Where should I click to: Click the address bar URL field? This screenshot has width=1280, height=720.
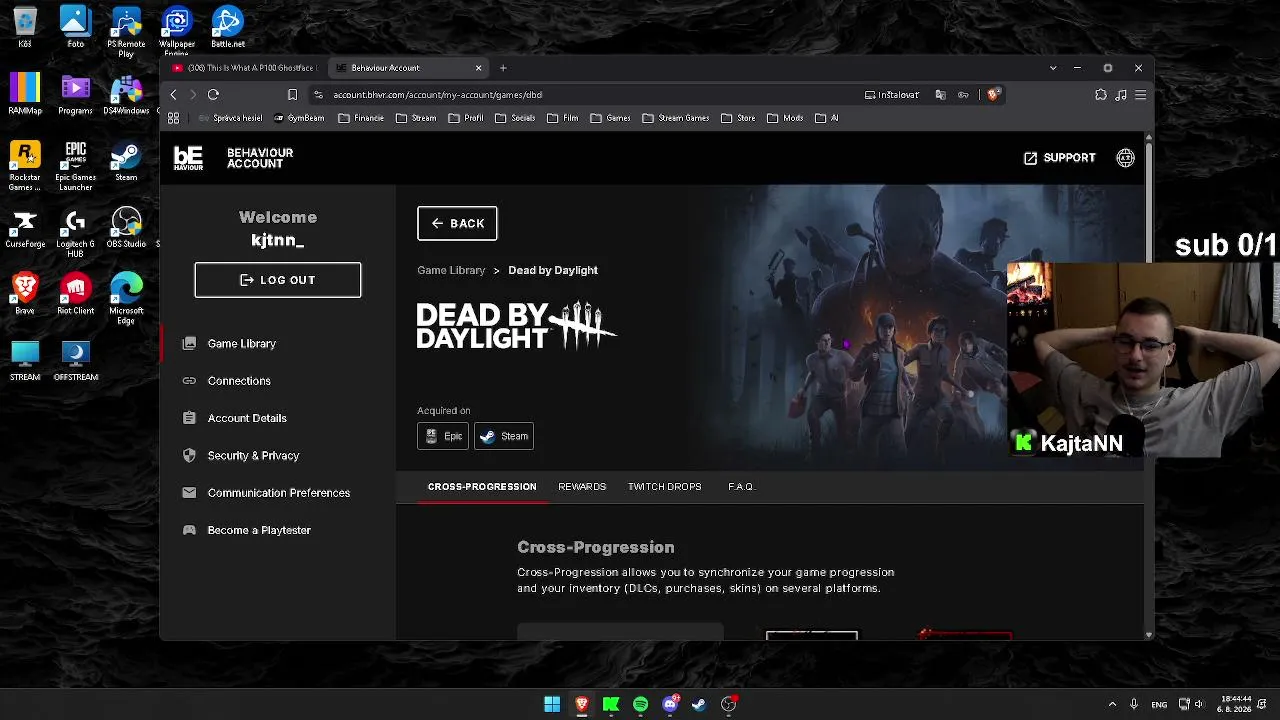590,95
